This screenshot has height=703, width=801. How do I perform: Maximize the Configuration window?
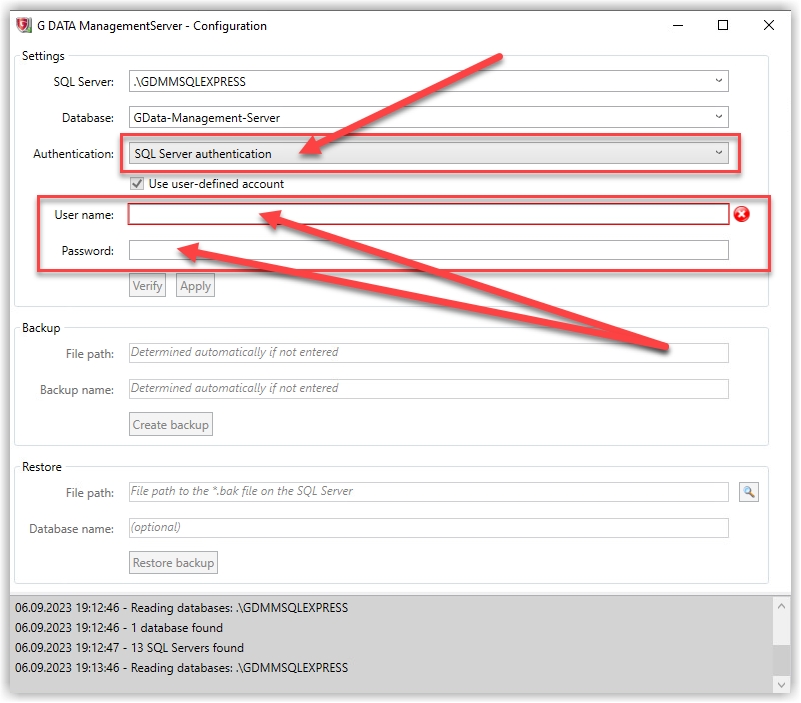pyautogui.click(x=723, y=25)
